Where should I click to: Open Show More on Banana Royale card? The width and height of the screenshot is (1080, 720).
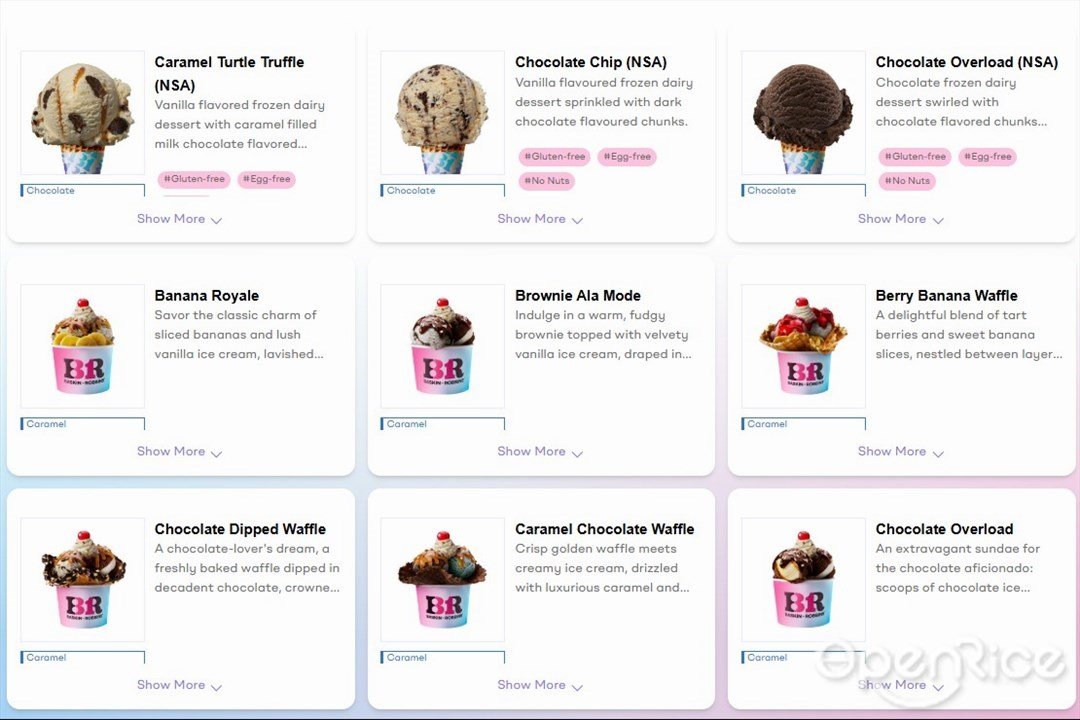click(179, 452)
